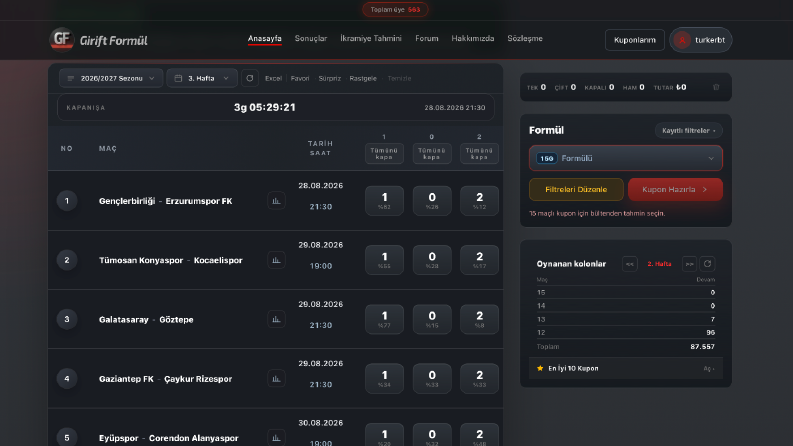This screenshot has height=446, width=793.
Task: Select outcome 1 for Gençlerbirliği - Erzurumspor FK
Action: pyautogui.click(x=384, y=201)
